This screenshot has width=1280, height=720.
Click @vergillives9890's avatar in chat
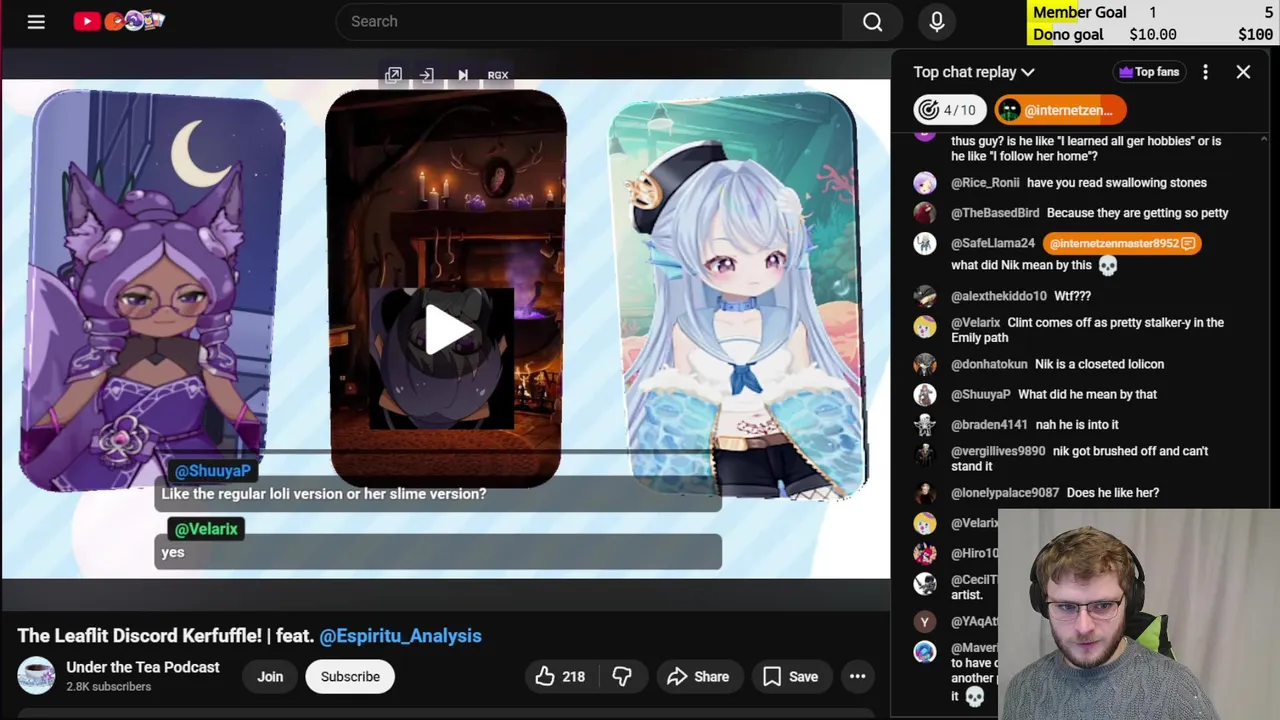[x=925, y=454]
